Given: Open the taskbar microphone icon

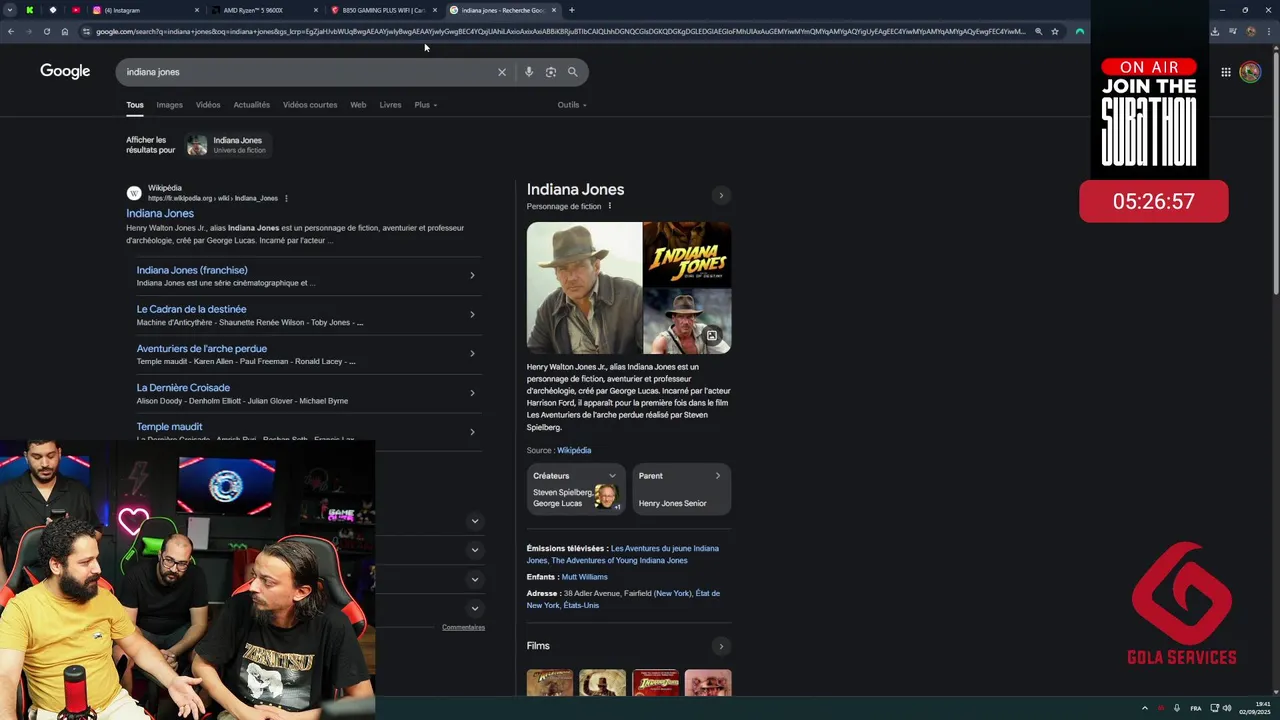Looking at the screenshot, I should [x=1176, y=708].
